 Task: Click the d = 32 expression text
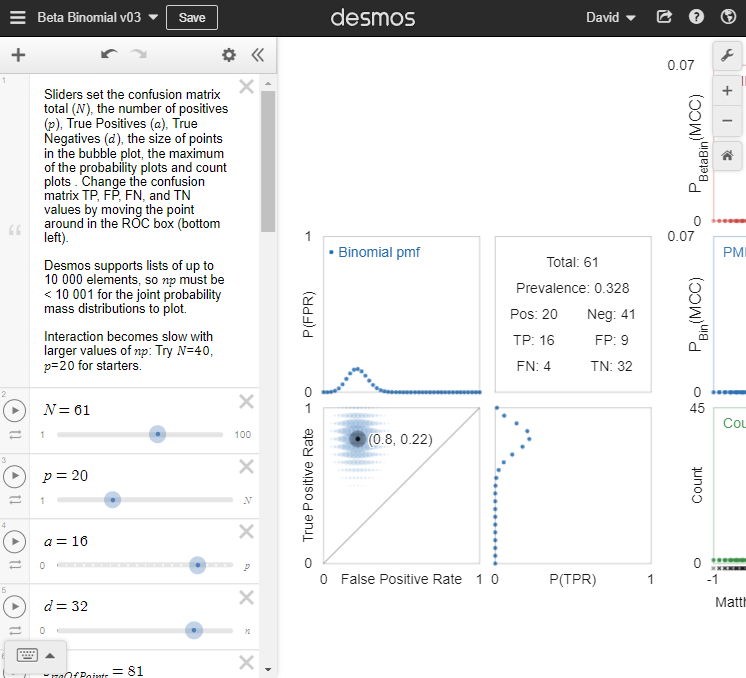tap(65, 606)
